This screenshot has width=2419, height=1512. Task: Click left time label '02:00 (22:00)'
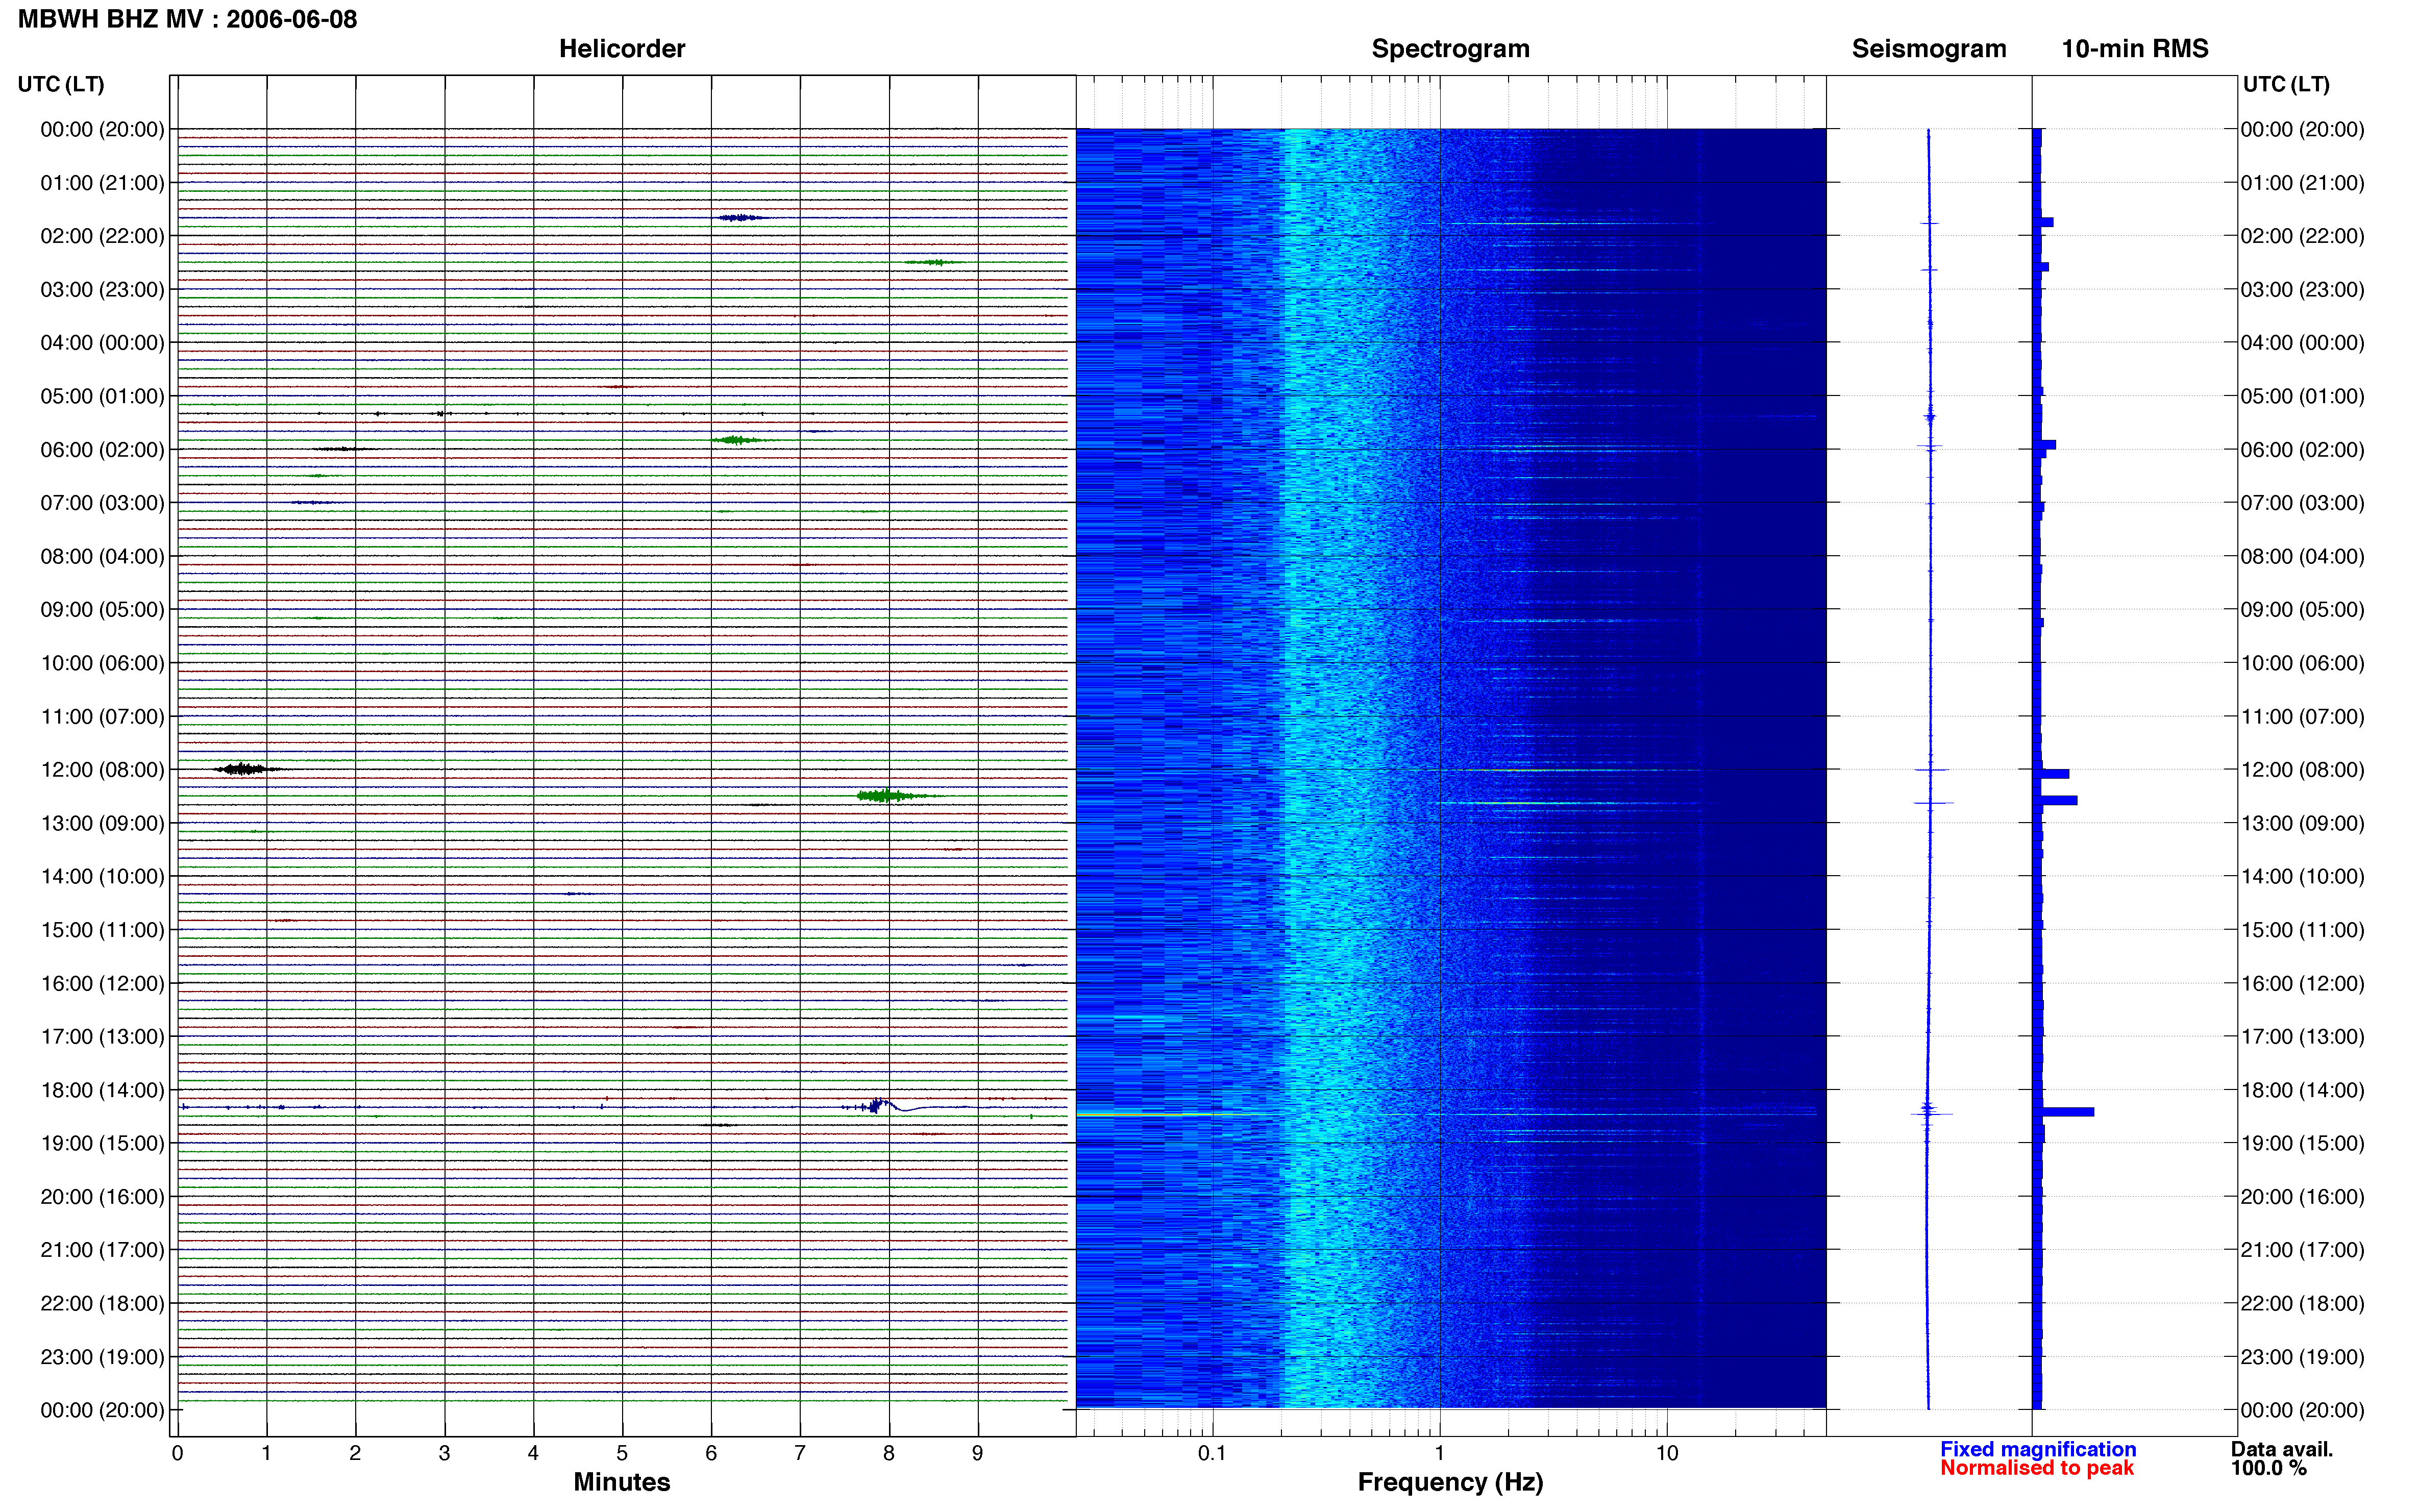tap(102, 236)
